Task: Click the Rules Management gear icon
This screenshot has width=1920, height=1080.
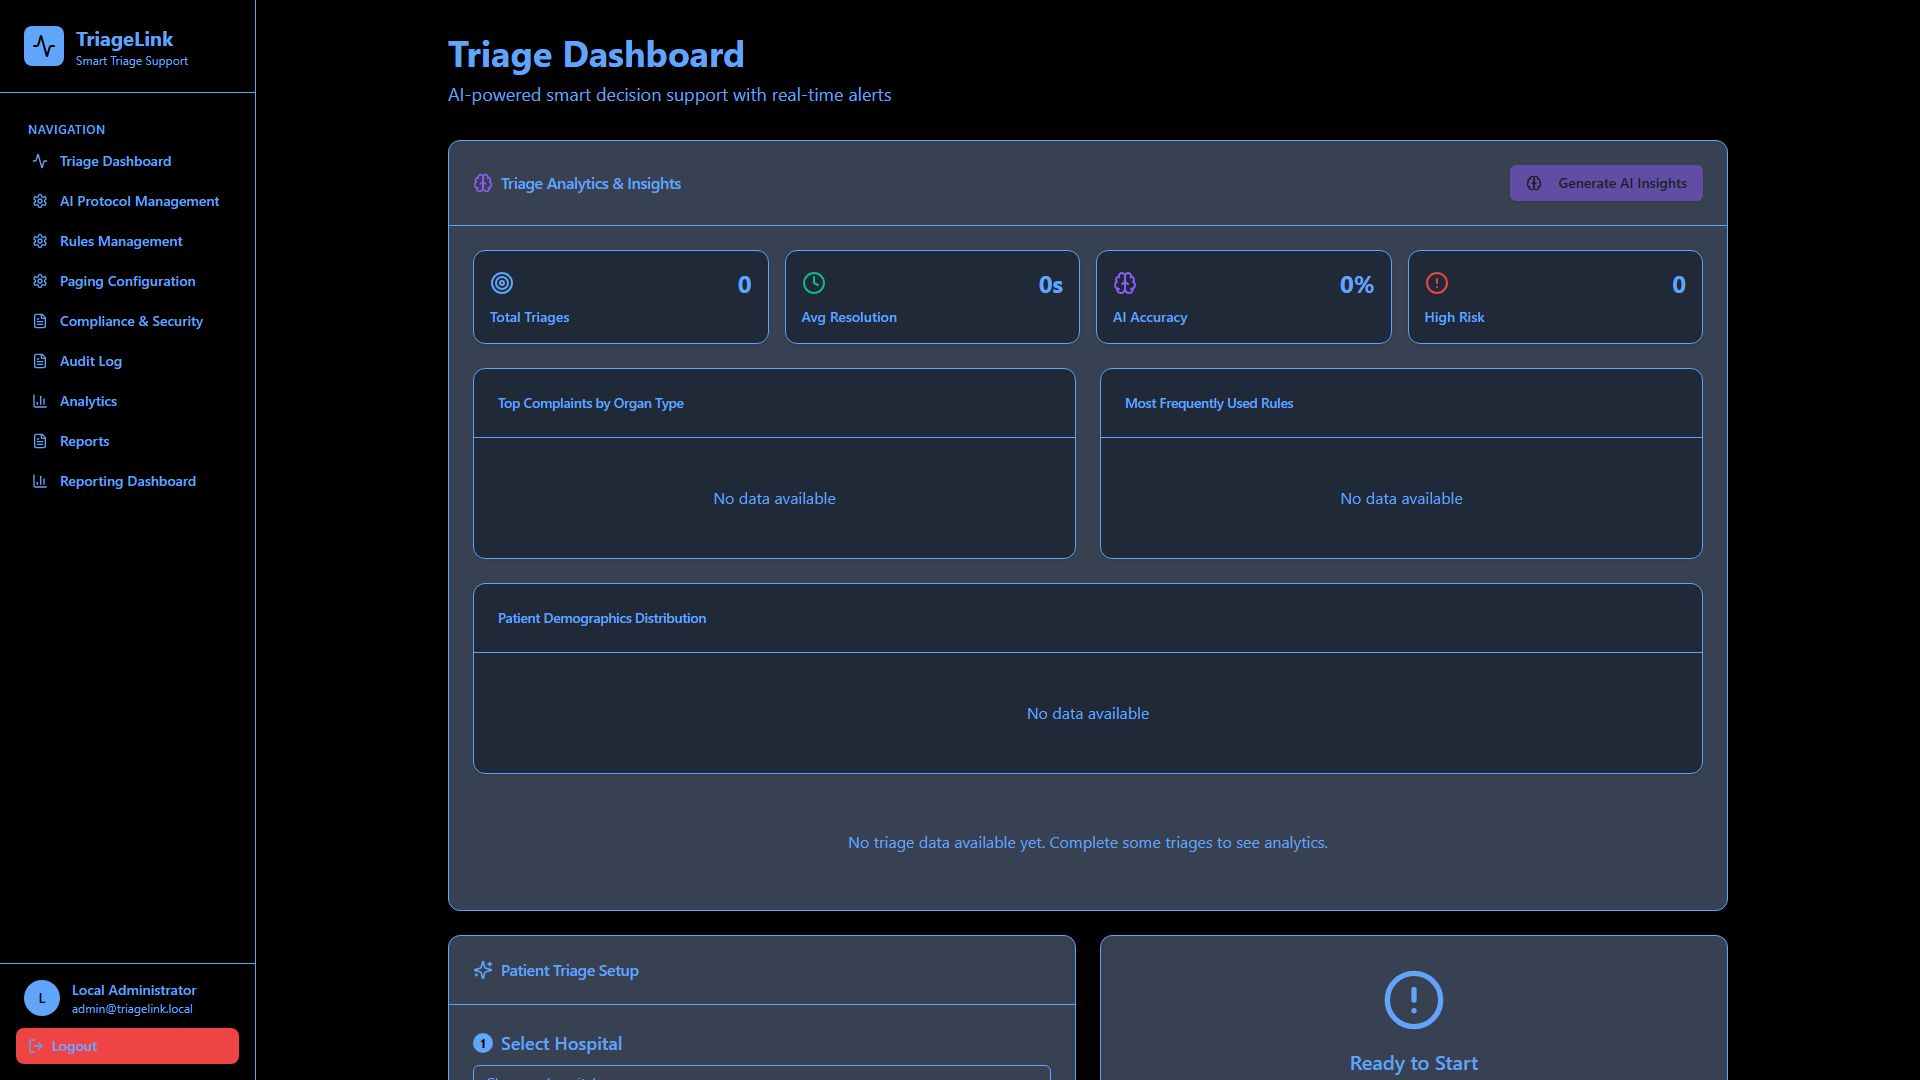Action: point(40,241)
